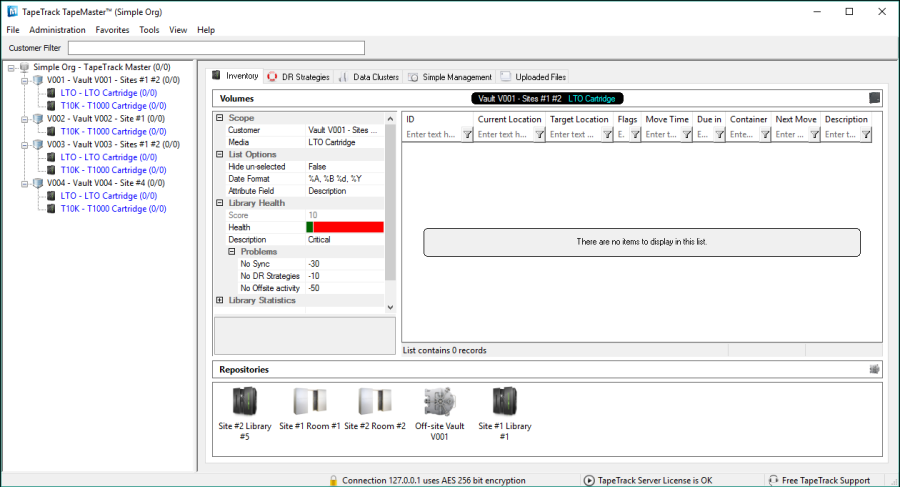This screenshot has width=900, height=487.
Task: Select T10K Cartridge under Vault V003
Action: [113, 170]
